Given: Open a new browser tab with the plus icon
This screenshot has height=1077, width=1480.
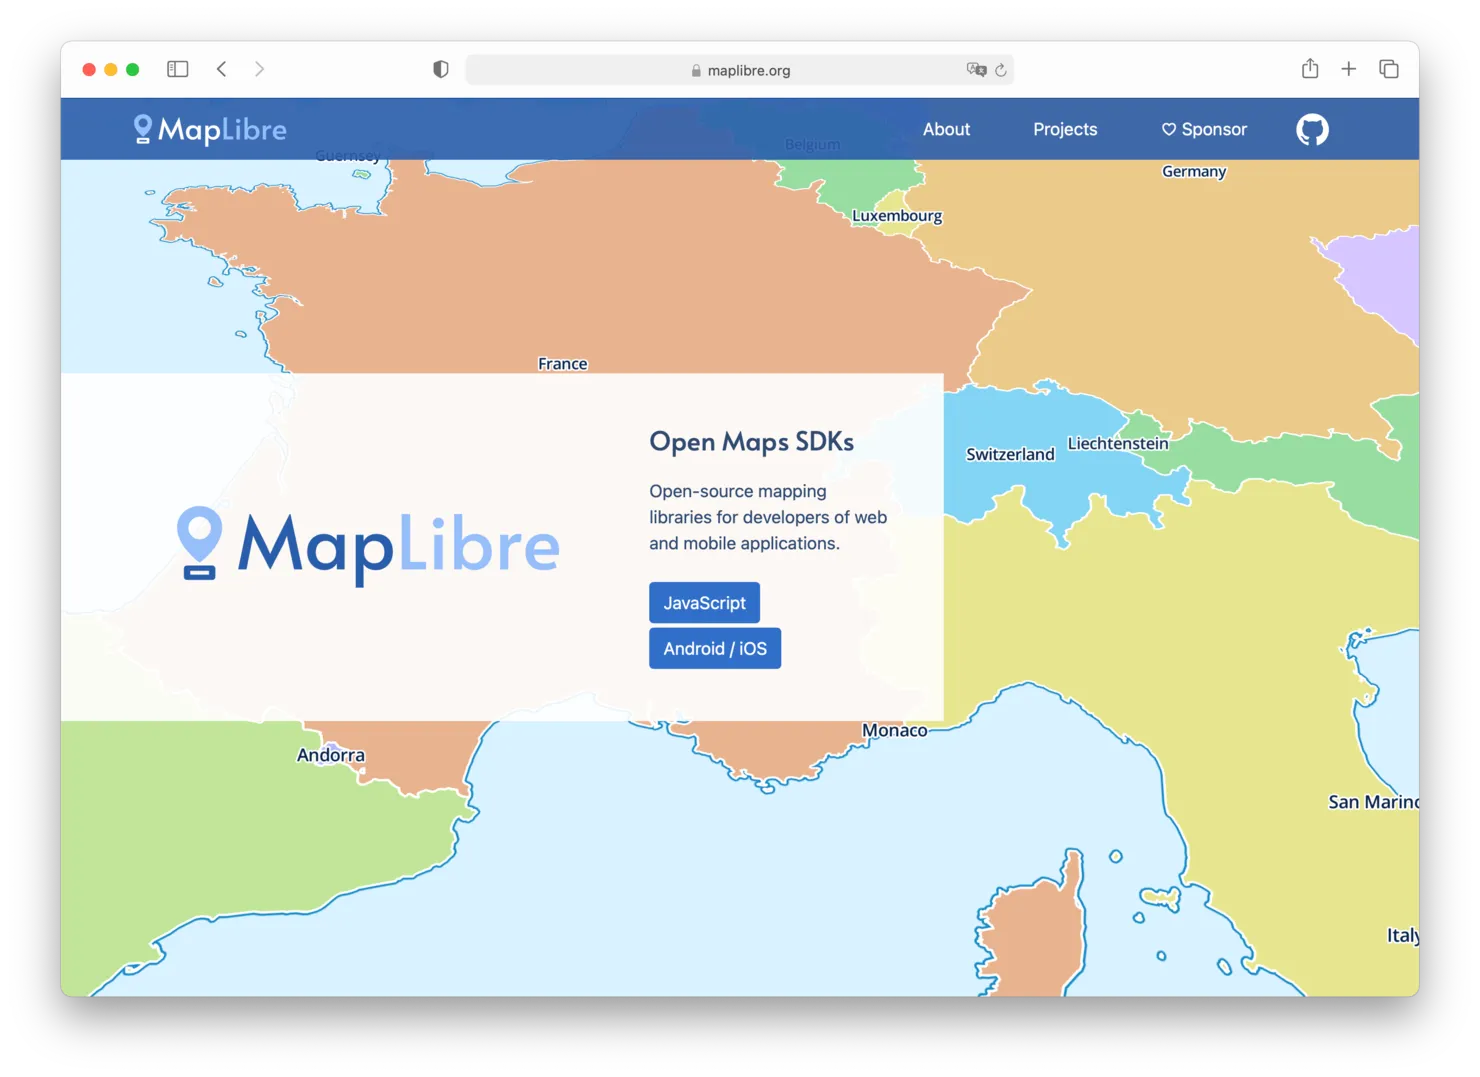Looking at the screenshot, I should [x=1349, y=69].
